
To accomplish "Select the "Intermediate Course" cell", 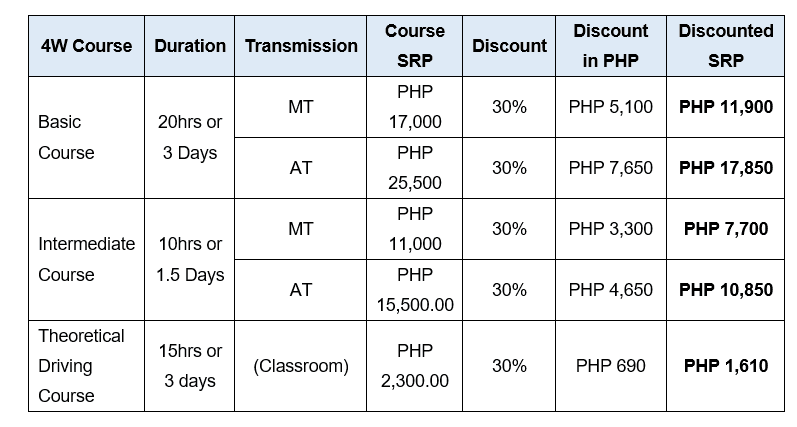I will [86, 259].
